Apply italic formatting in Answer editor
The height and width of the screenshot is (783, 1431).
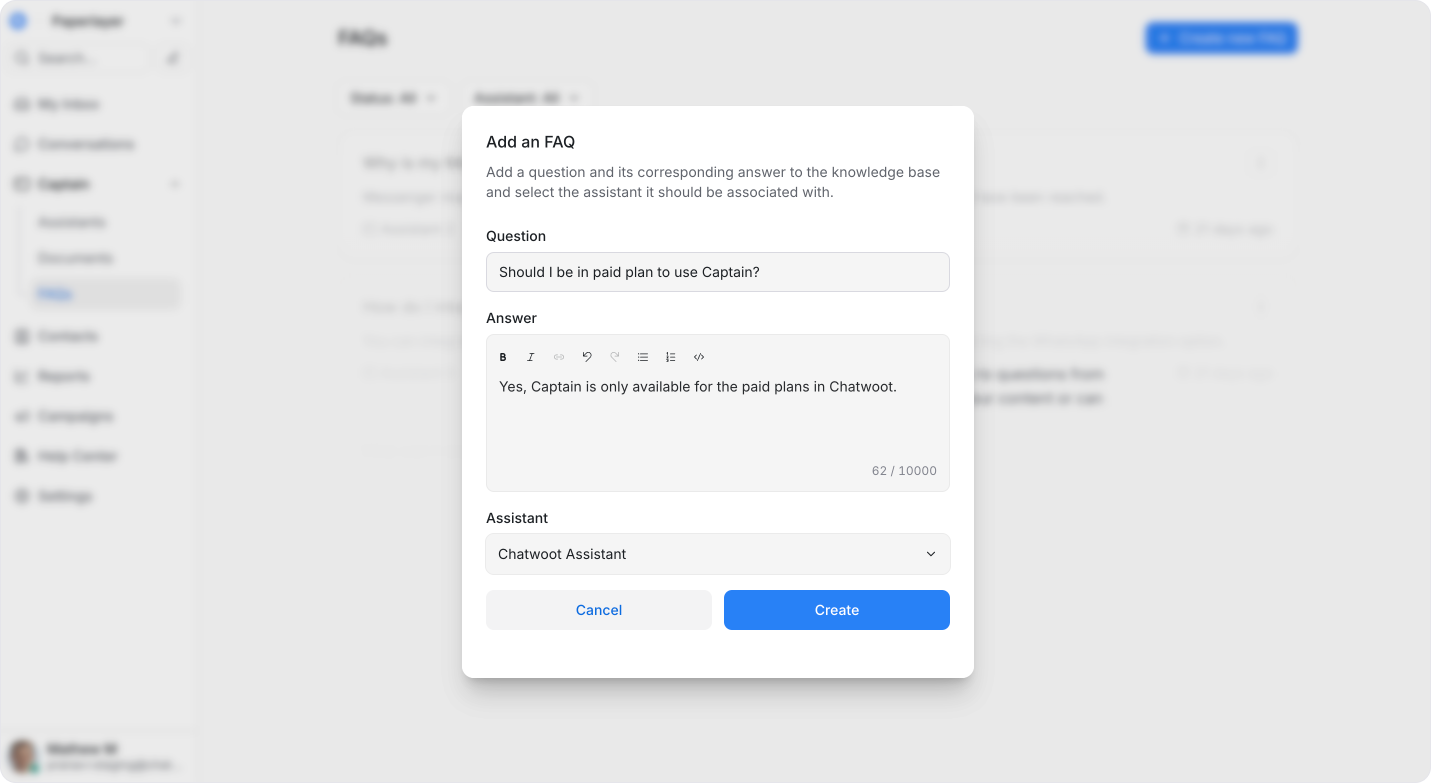531,357
